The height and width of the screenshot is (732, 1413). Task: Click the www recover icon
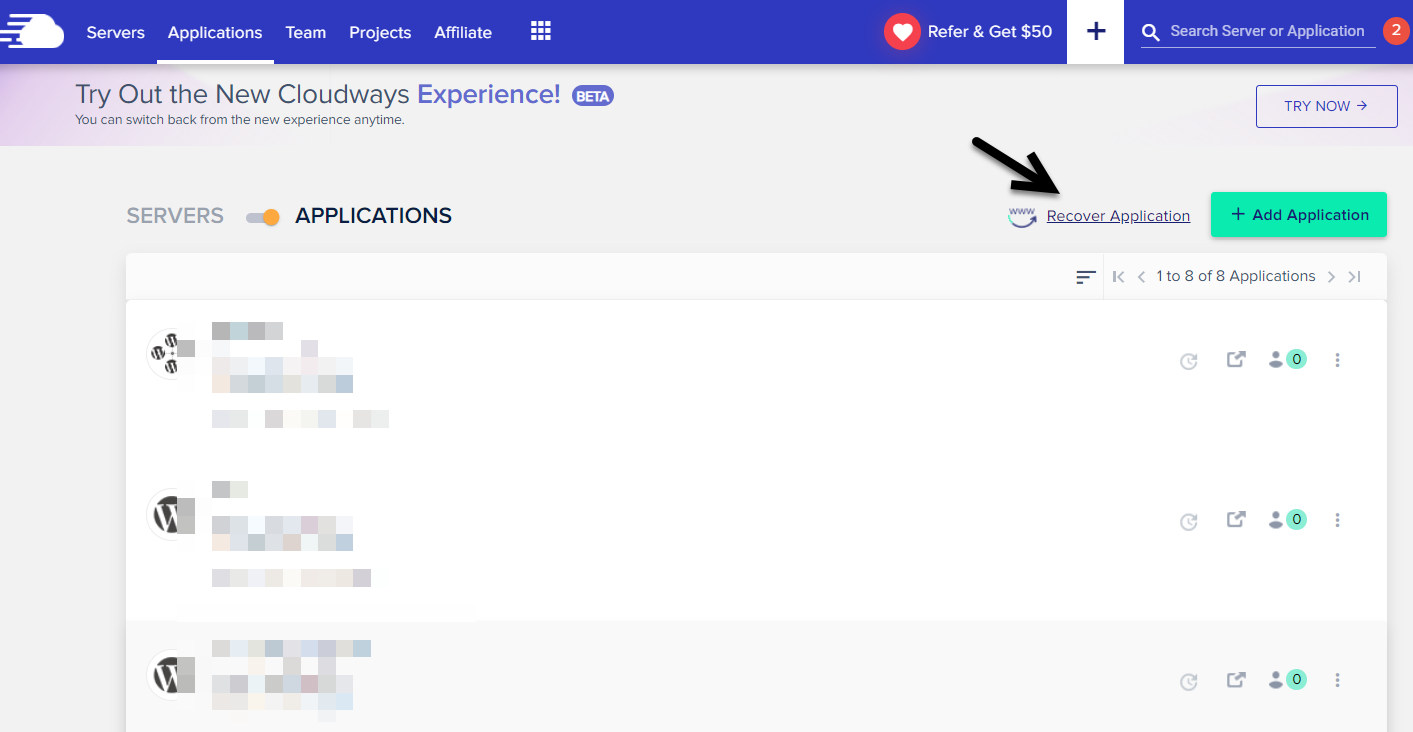pos(1022,216)
